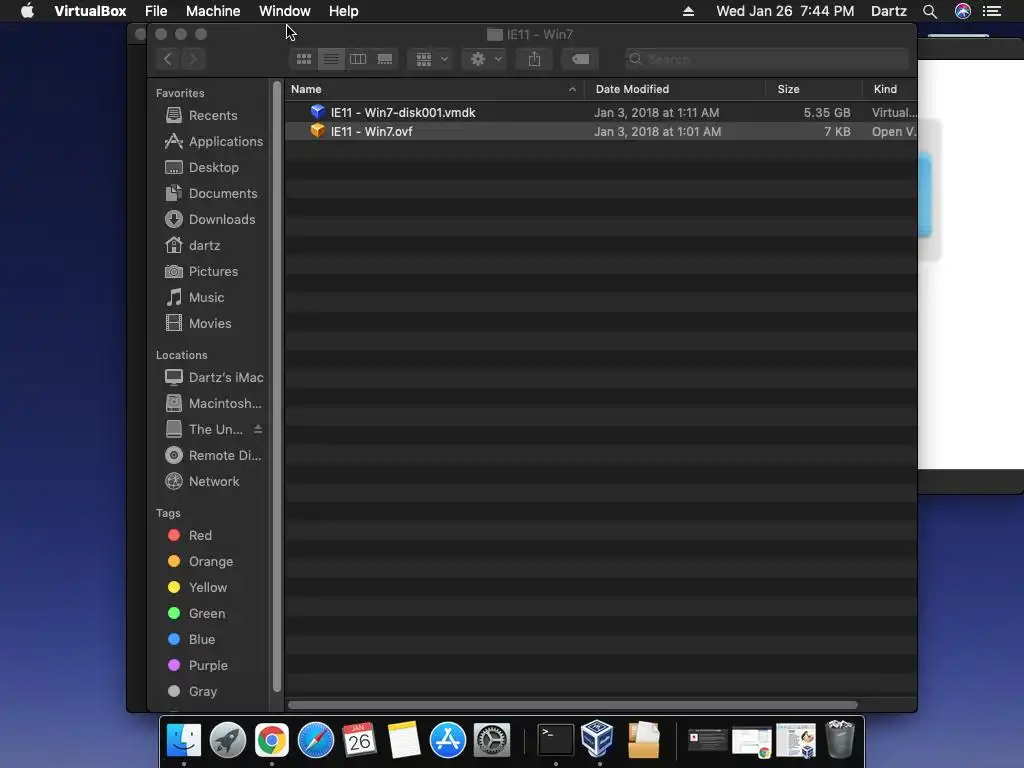The image size is (1024, 768).
Task: Open the dartz home folder
Action: (192, 246)
